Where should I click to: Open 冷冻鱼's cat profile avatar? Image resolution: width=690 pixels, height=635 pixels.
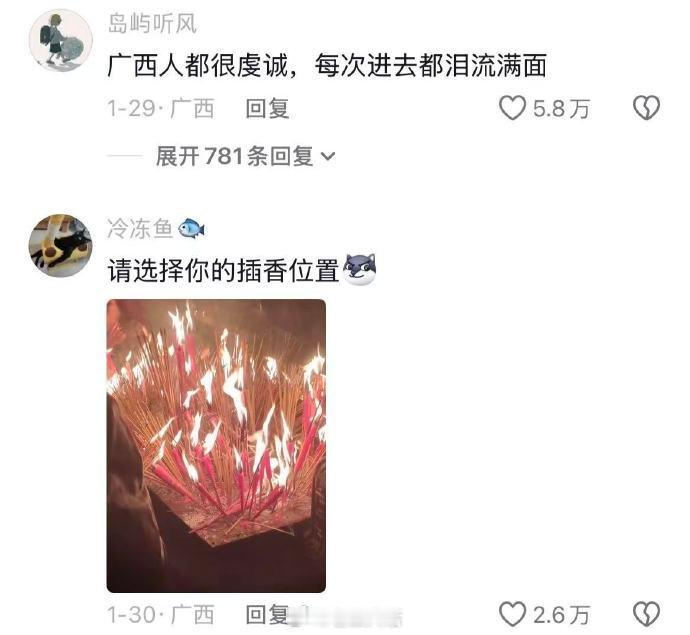coord(61,246)
